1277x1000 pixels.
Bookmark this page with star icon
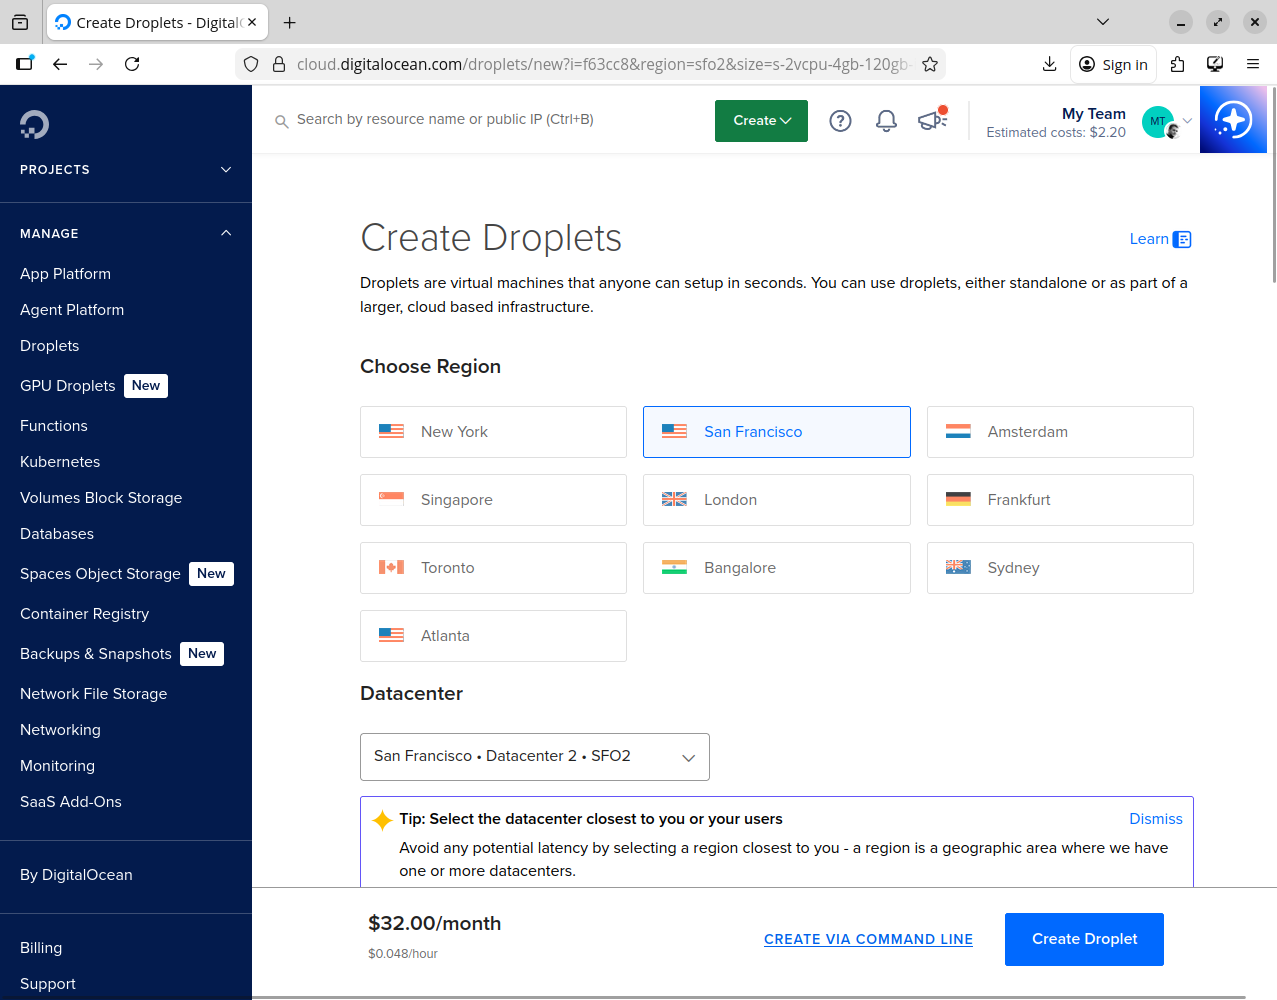(930, 64)
